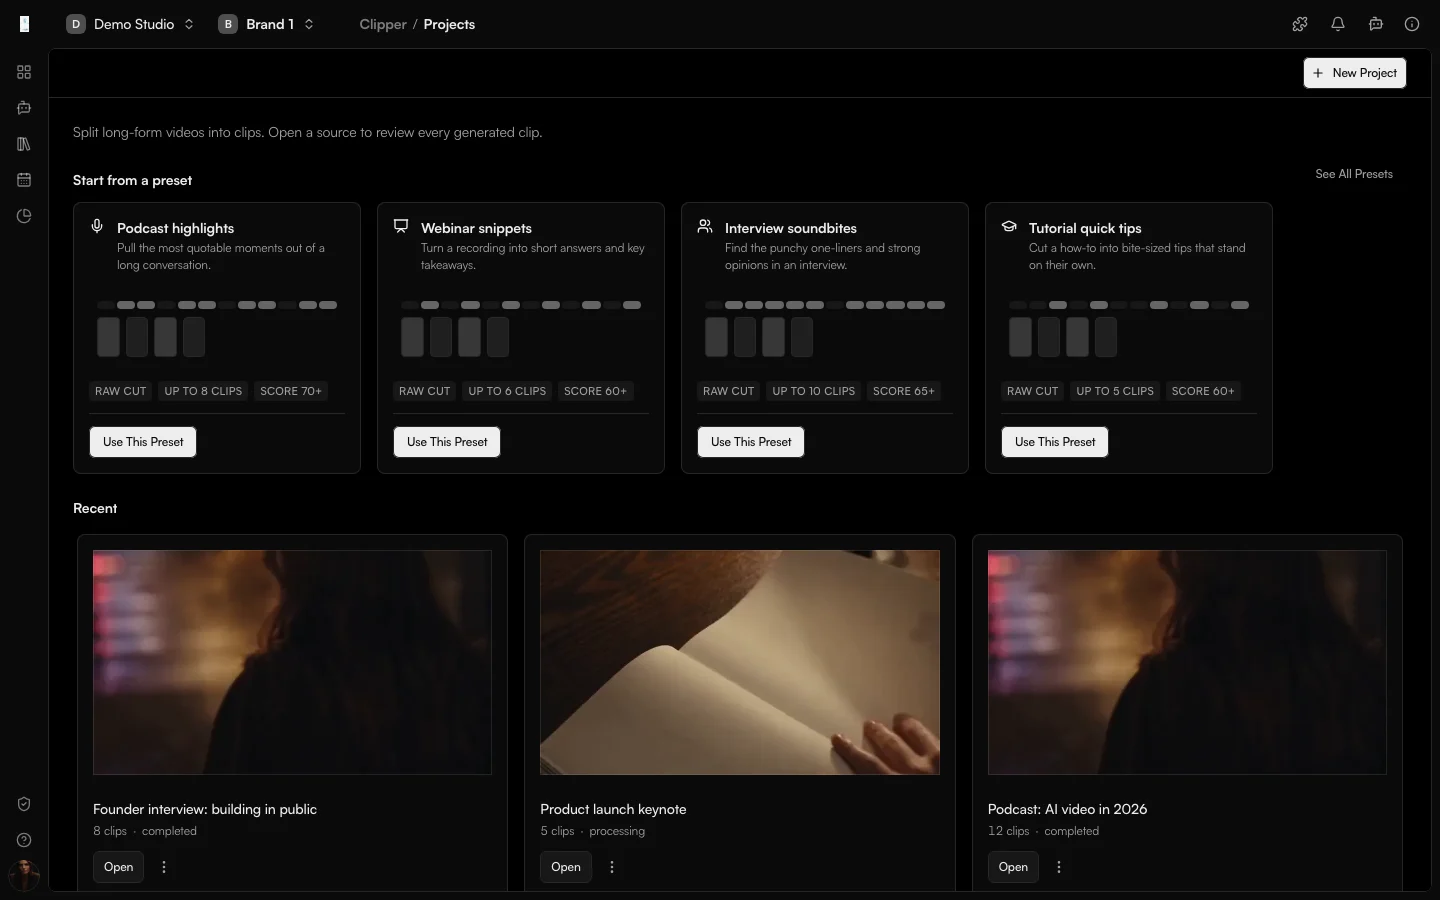Click the Podcast: AI video in 2026 thumbnail
The width and height of the screenshot is (1440, 900).
click(x=1187, y=662)
